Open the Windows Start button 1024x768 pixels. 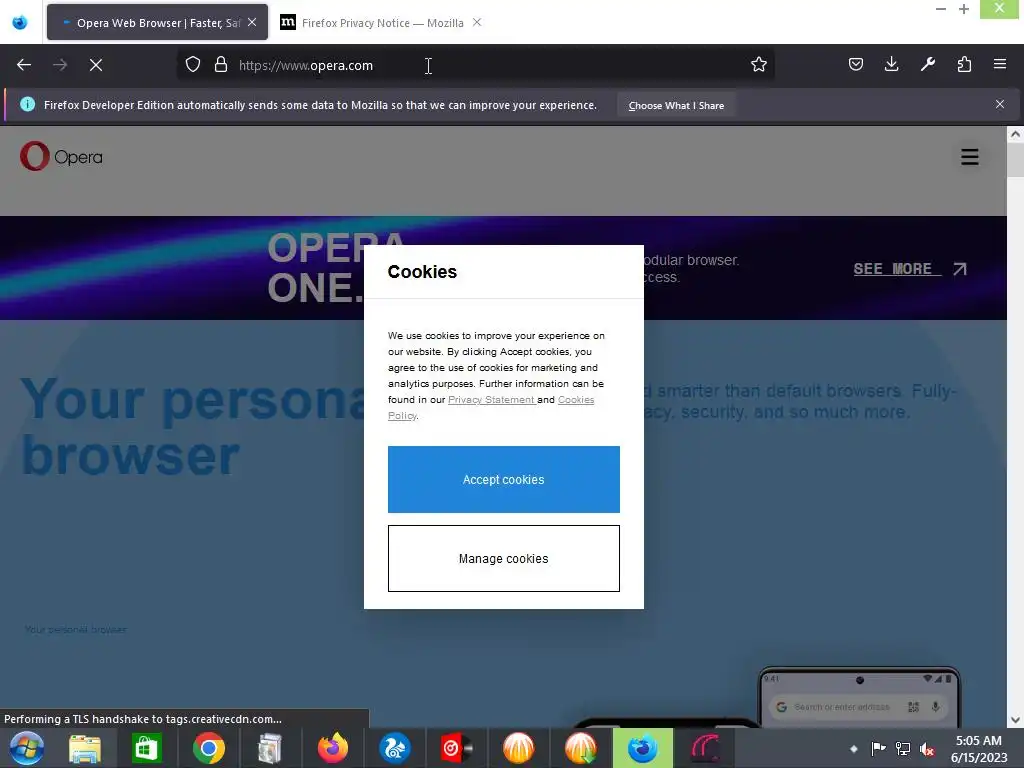pos(27,748)
